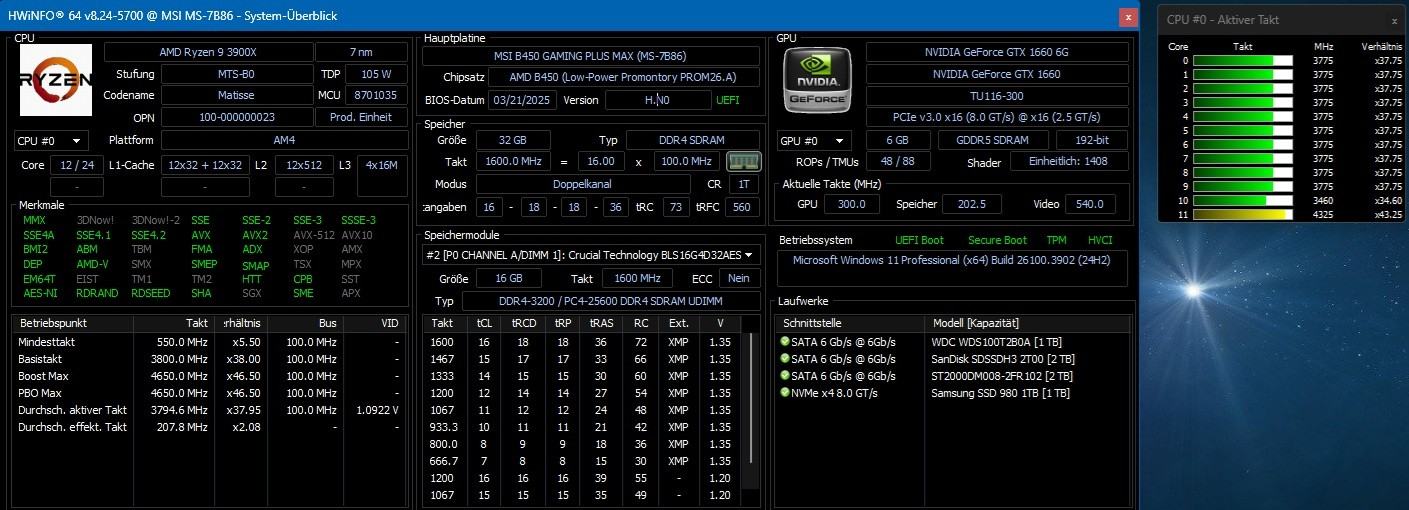Click the SSE4A feature flag
Image resolution: width=1409 pixels, height=510 pixels.
[x=39, y=235]
